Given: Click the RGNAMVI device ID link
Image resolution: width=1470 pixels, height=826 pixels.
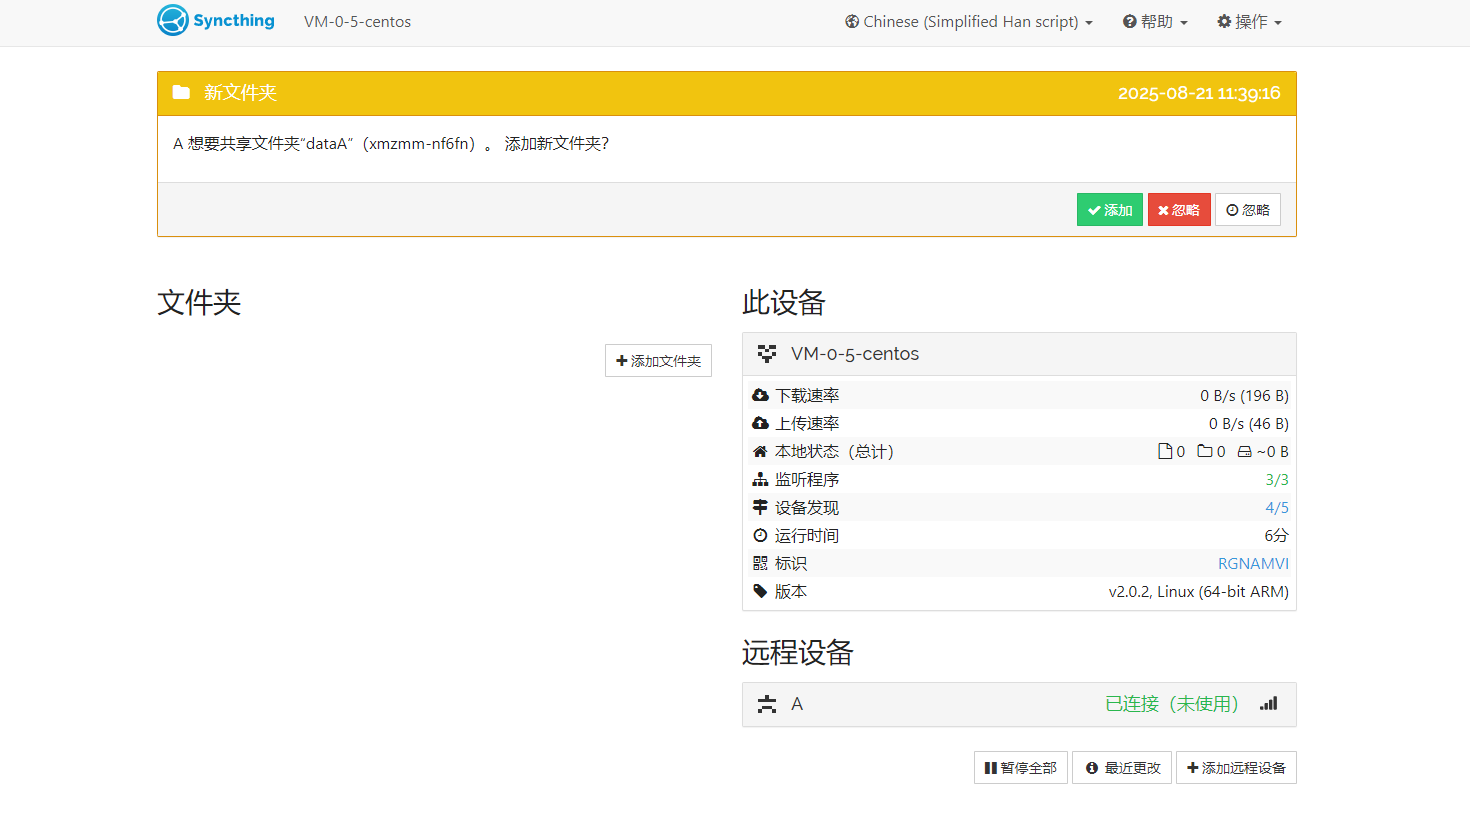Looking at the screenshot, I should (x=1253, y=563).
